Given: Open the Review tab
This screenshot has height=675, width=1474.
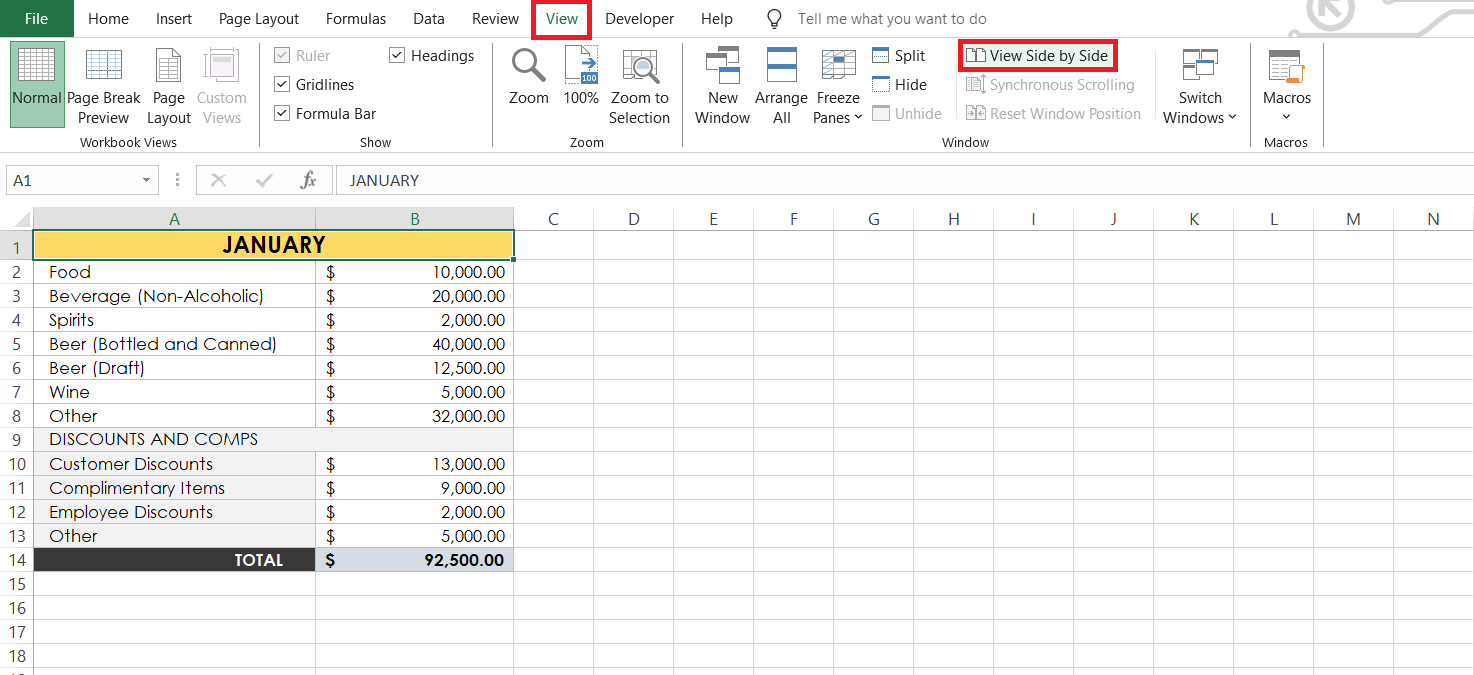Looking at the screenshot, I should coord(495,19).
